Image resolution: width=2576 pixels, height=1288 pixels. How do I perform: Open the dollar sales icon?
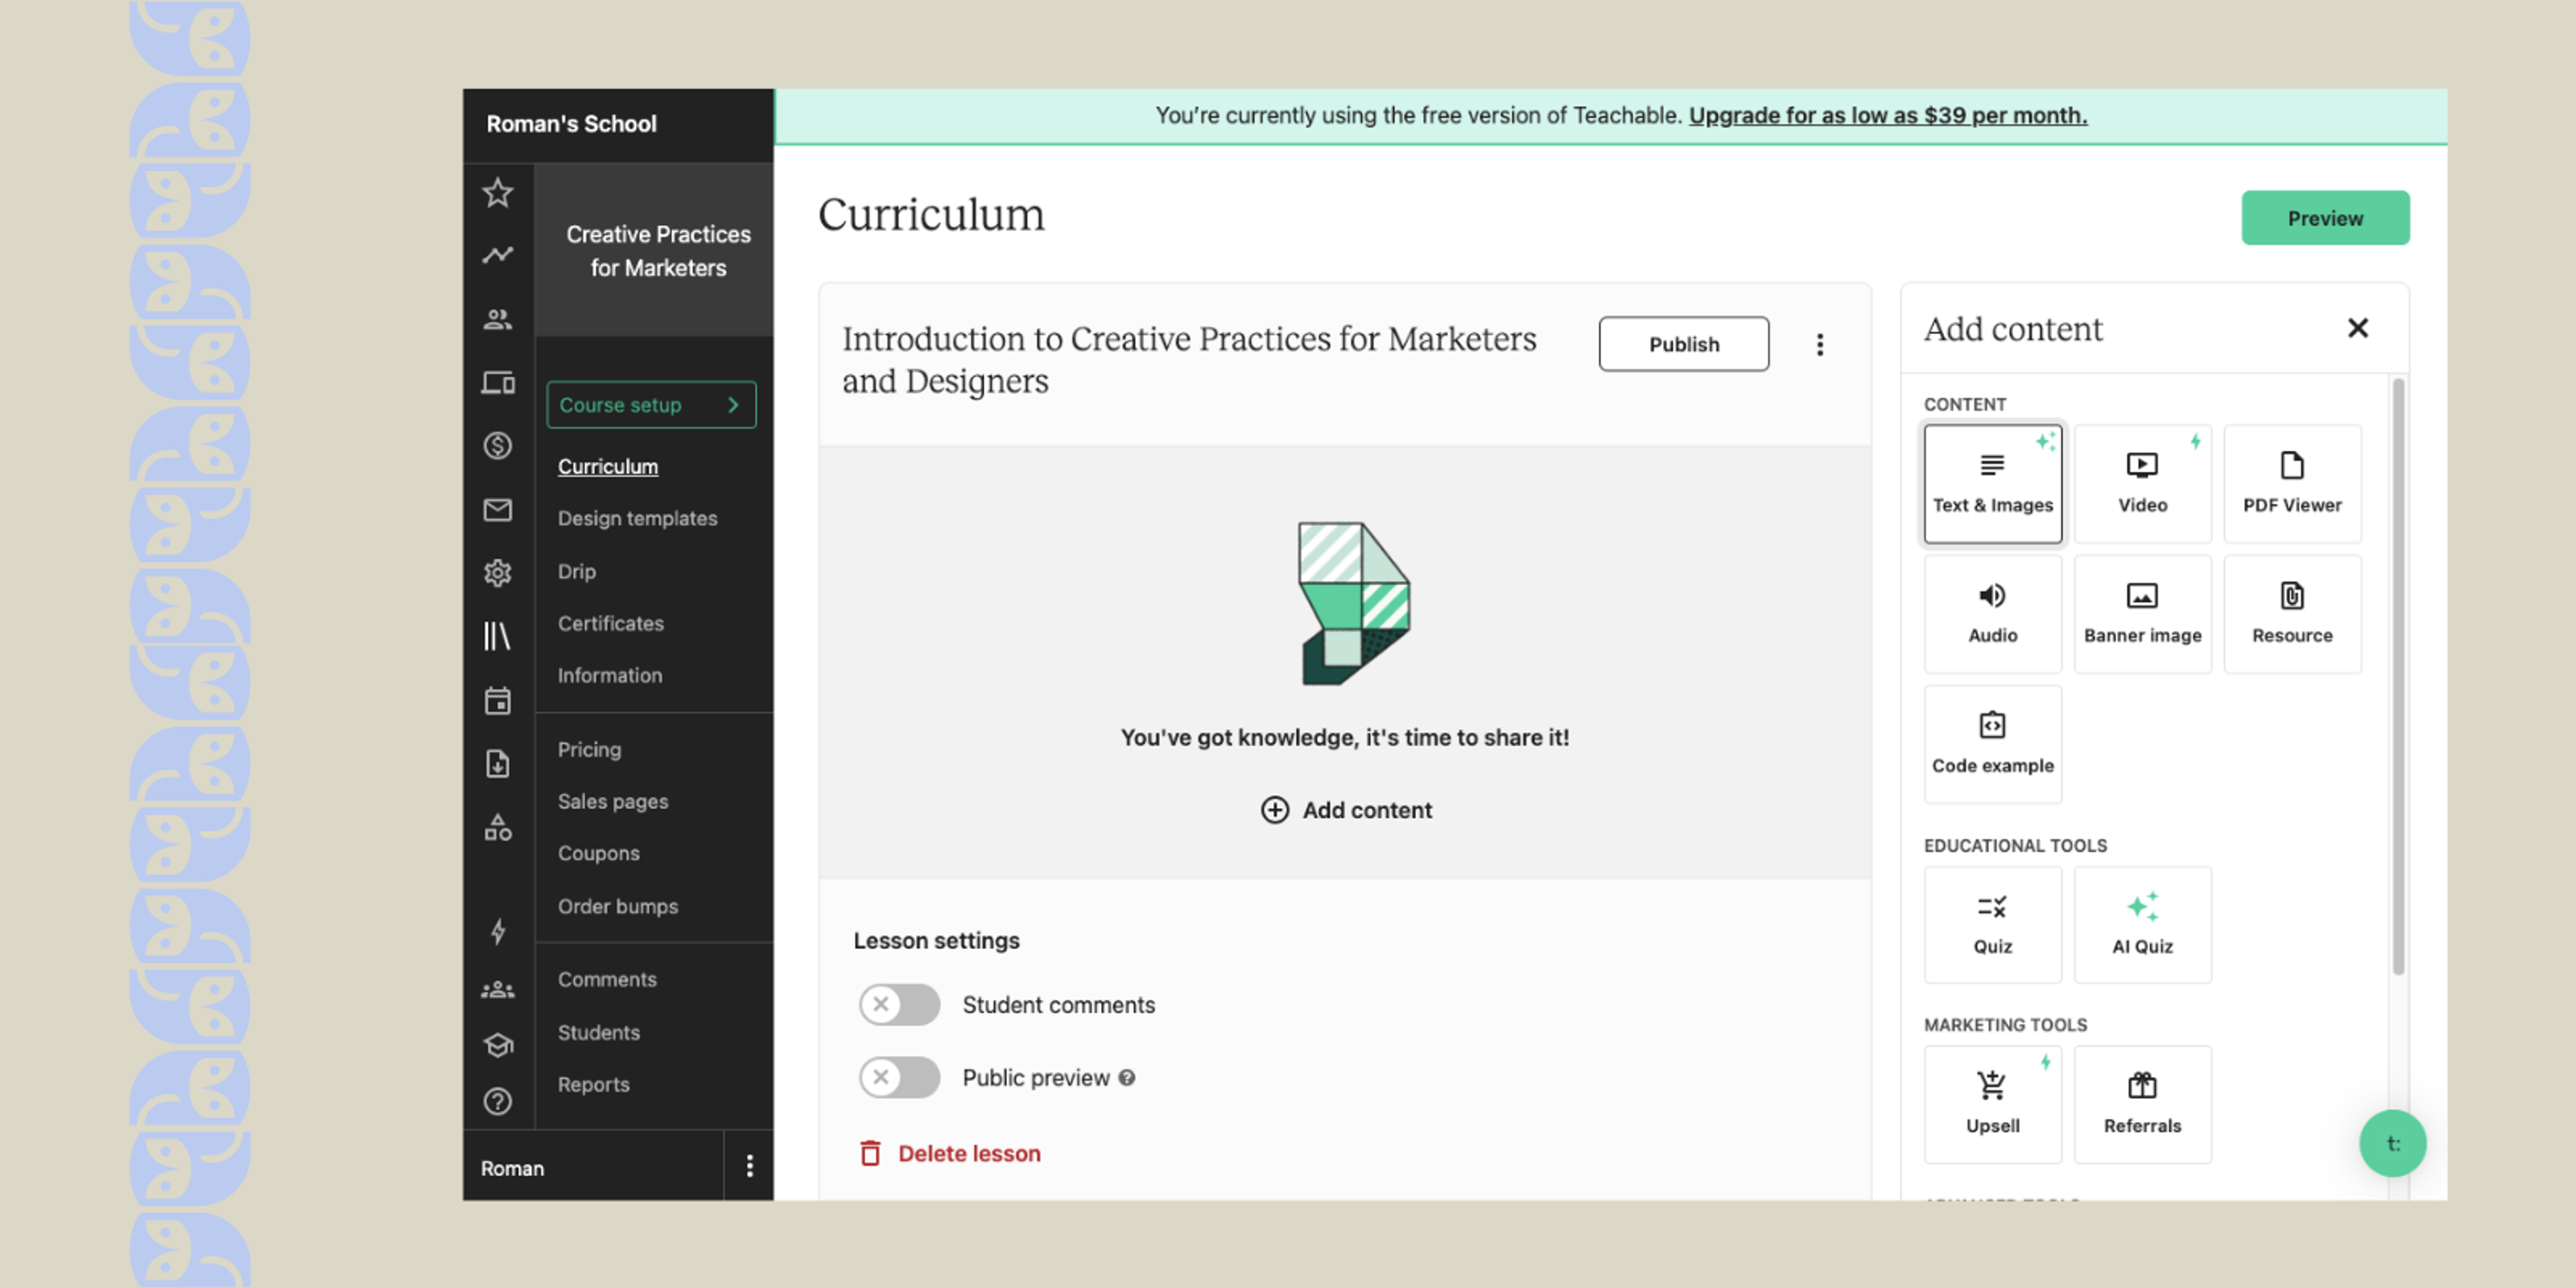[x=497, y=445]
